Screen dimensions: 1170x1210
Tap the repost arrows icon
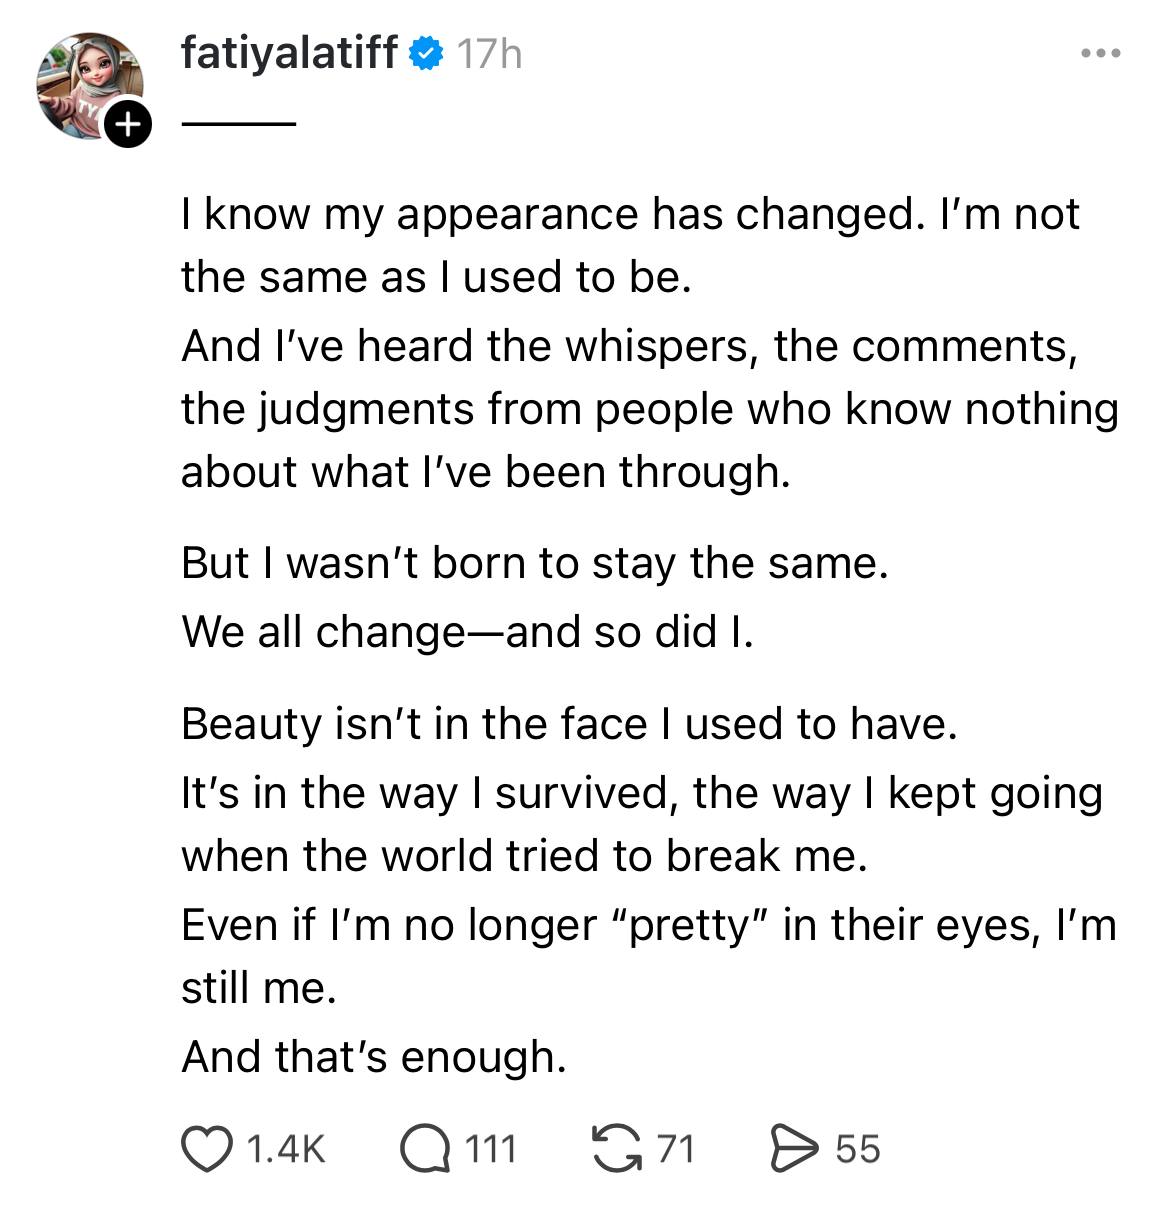tap(617, 1148)
